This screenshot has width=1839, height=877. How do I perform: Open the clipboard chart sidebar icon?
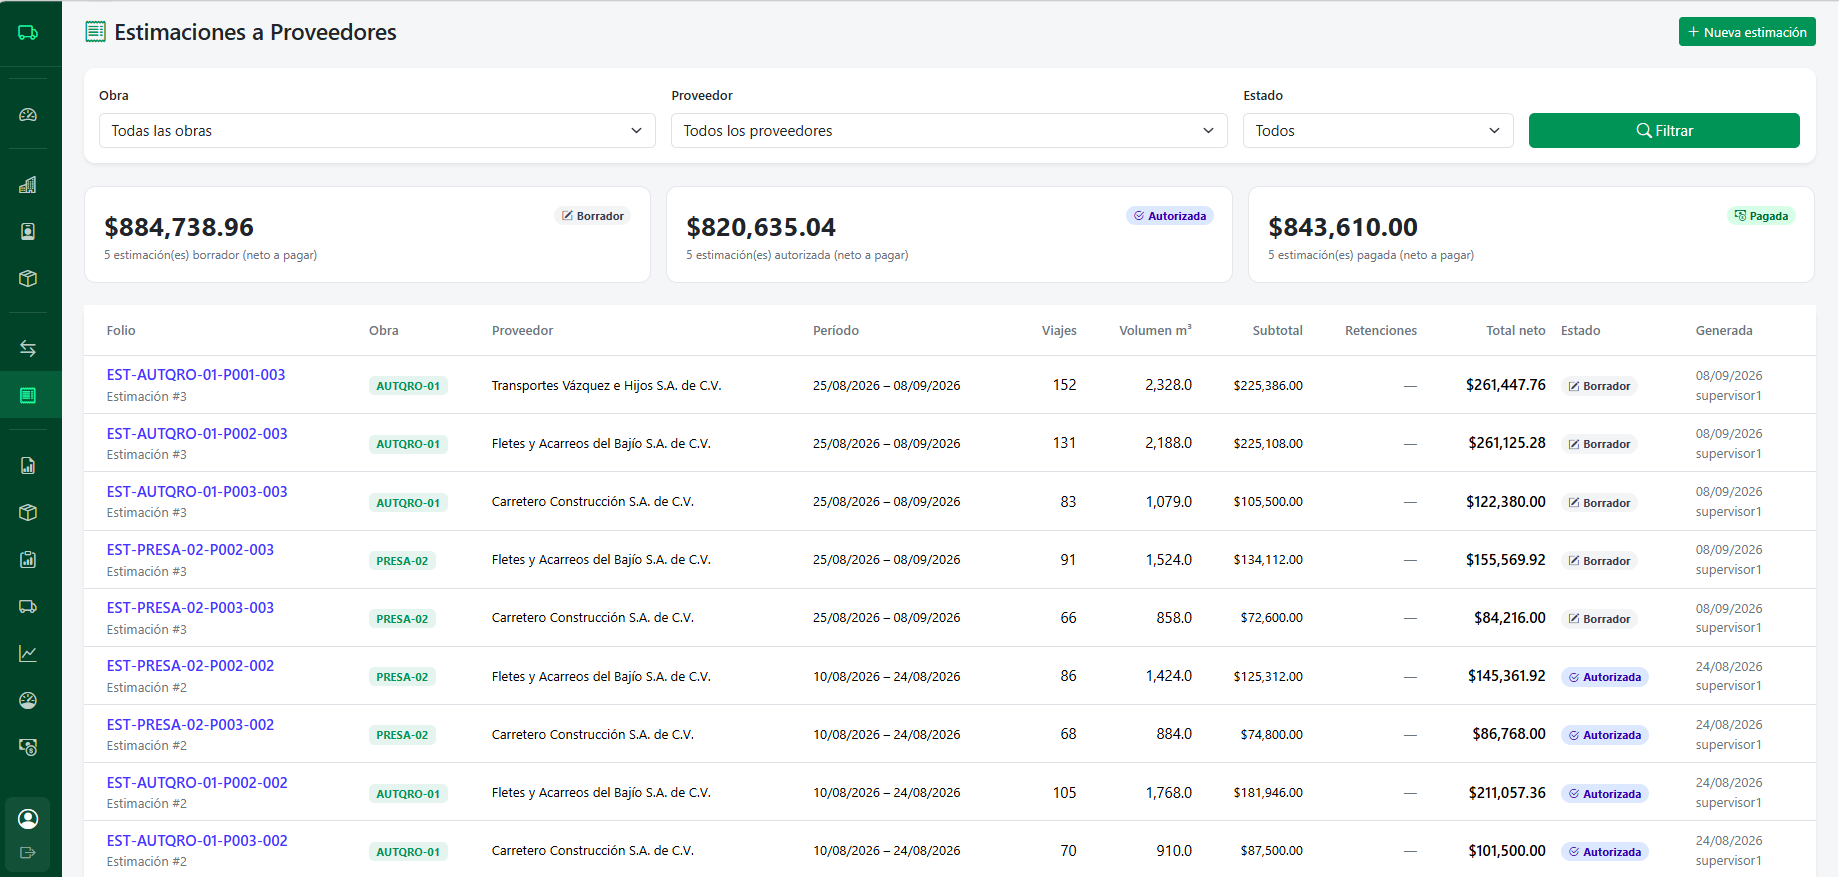pos(28,559)
